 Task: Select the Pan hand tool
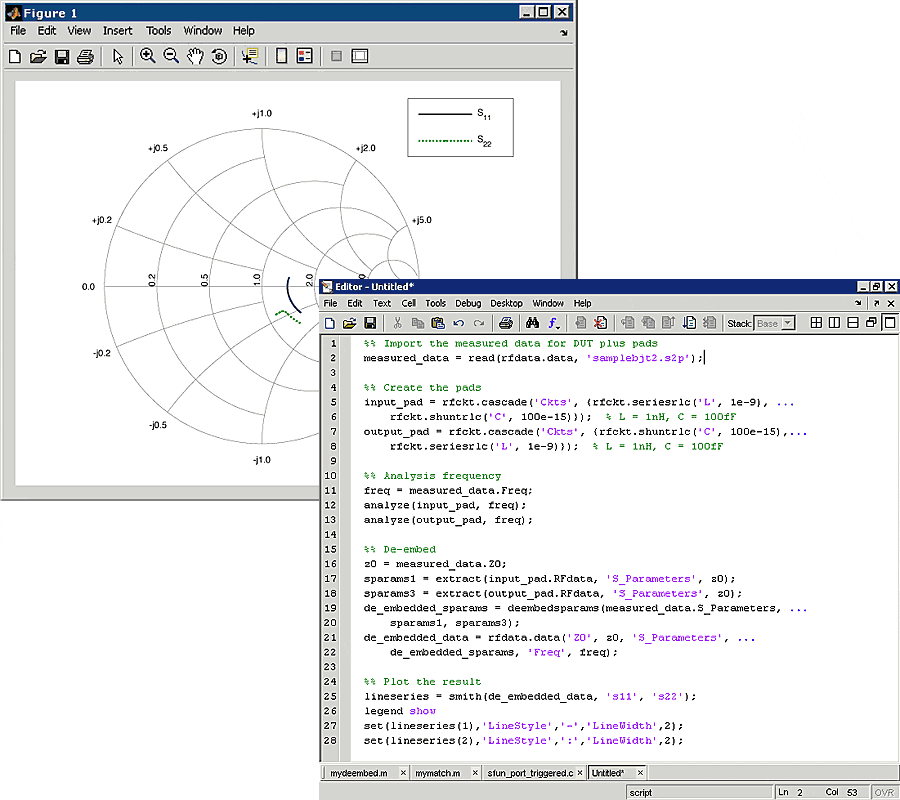point(195,56)
